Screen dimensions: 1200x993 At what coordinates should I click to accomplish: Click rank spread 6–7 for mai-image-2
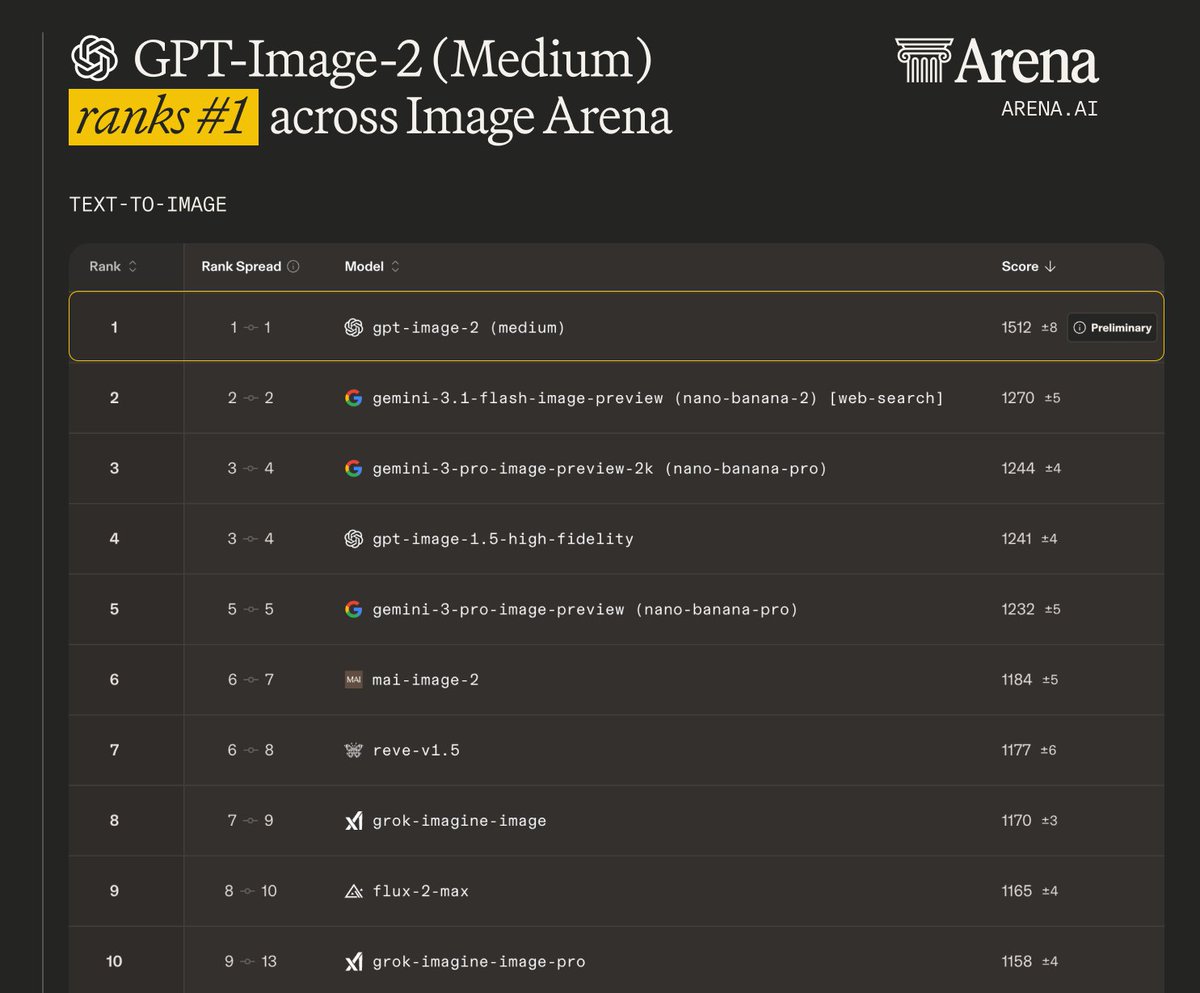click(250, 680)
